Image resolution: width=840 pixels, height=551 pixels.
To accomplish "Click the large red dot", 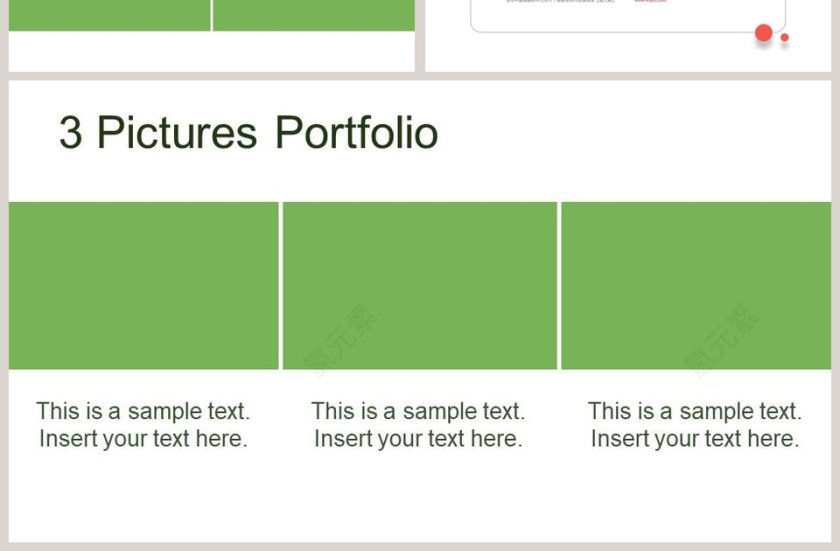I will [x=763, y=33].
